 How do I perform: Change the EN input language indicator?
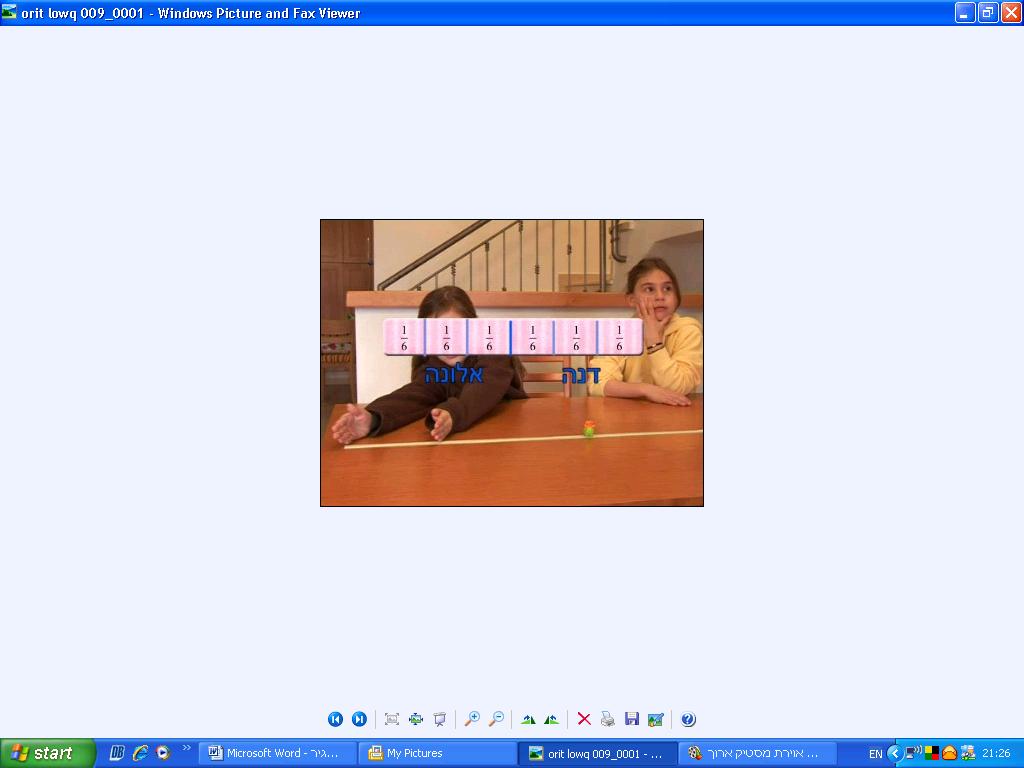[876, 754]
